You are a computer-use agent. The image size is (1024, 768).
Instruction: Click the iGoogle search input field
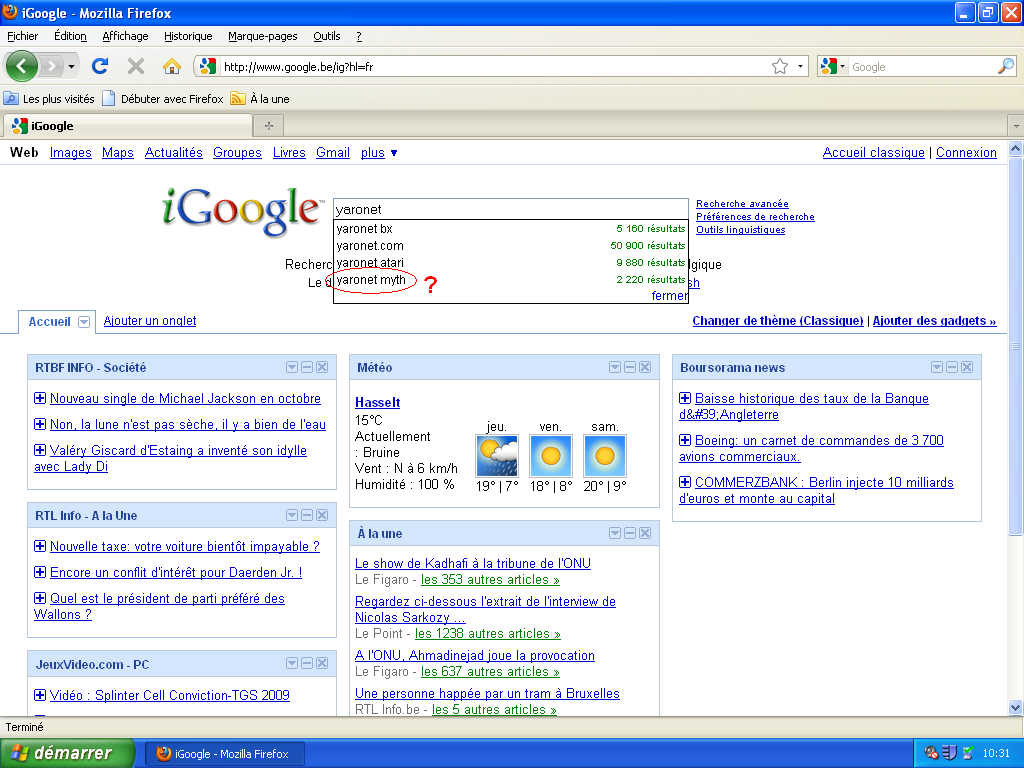click(x=510, y=210)
